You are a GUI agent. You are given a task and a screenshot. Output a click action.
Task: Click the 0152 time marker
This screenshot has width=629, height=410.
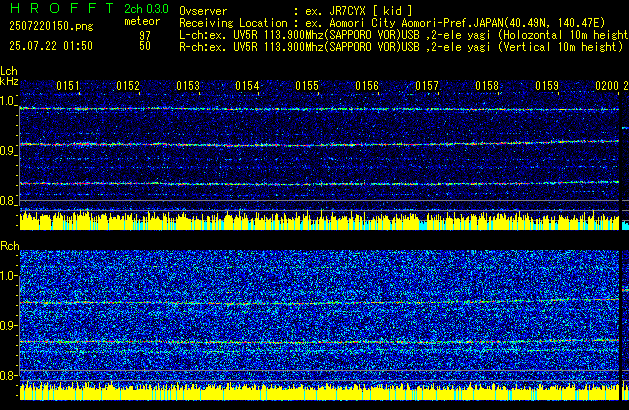coord(128,86)
